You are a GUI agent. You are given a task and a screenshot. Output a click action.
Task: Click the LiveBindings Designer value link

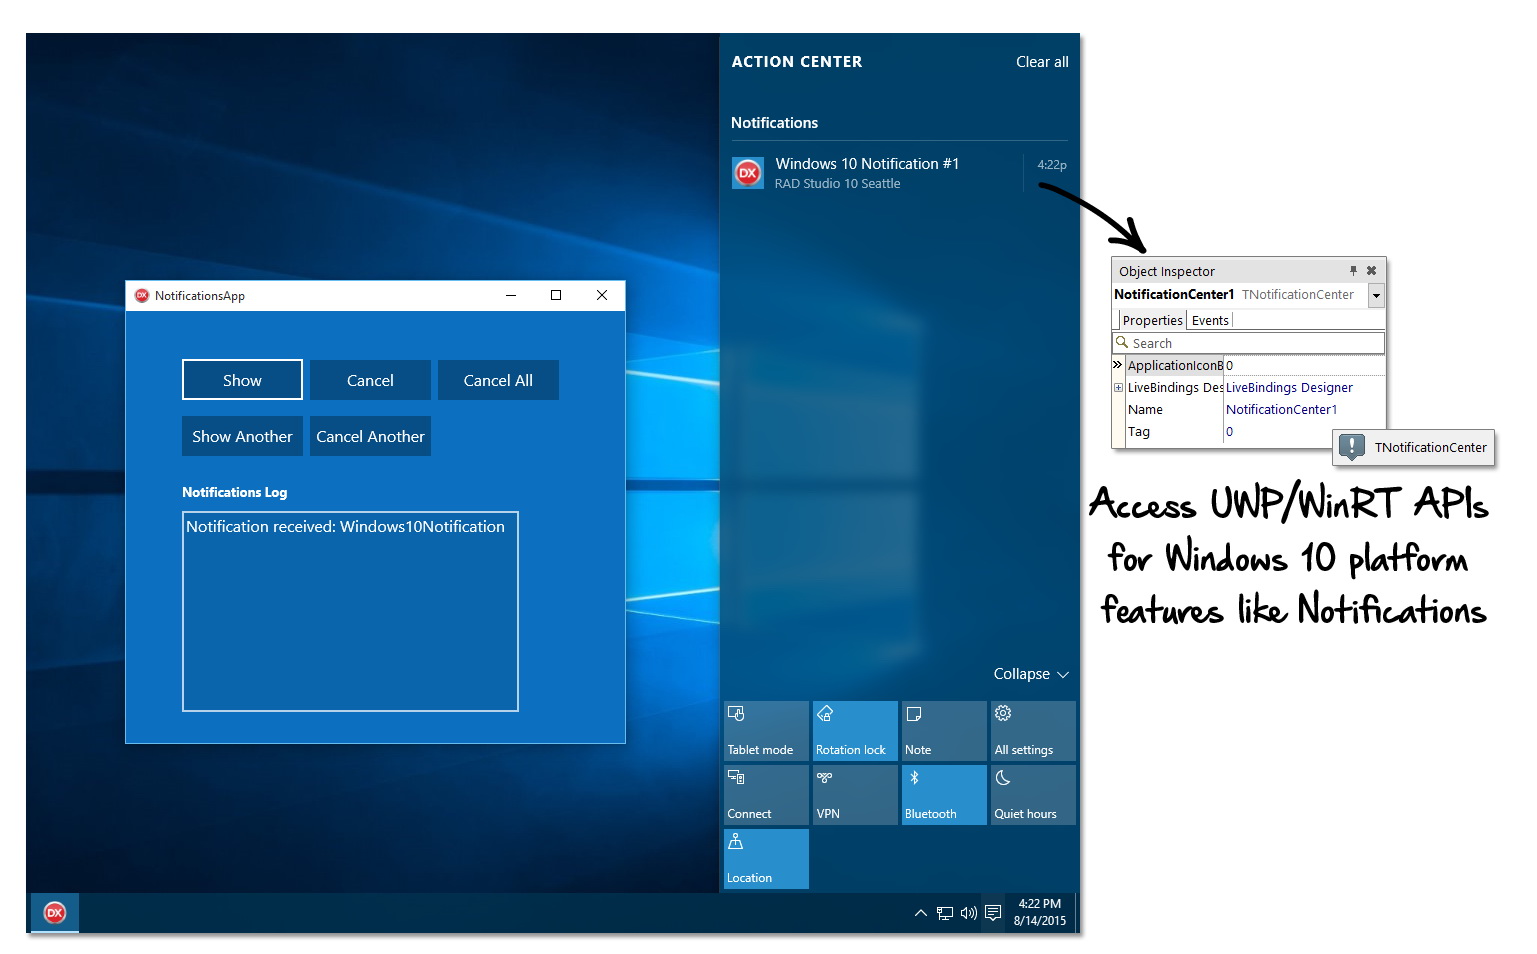[x=1289, y=388]
